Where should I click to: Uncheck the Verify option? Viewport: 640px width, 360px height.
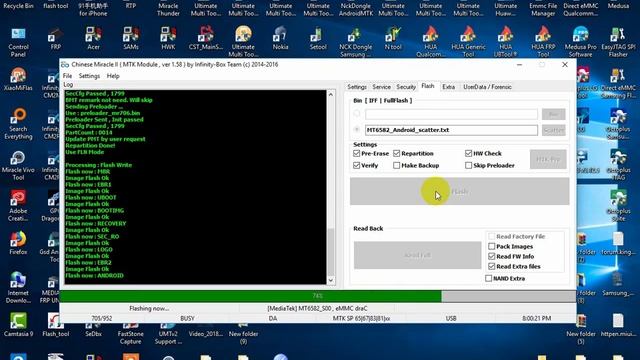point(356,165)
